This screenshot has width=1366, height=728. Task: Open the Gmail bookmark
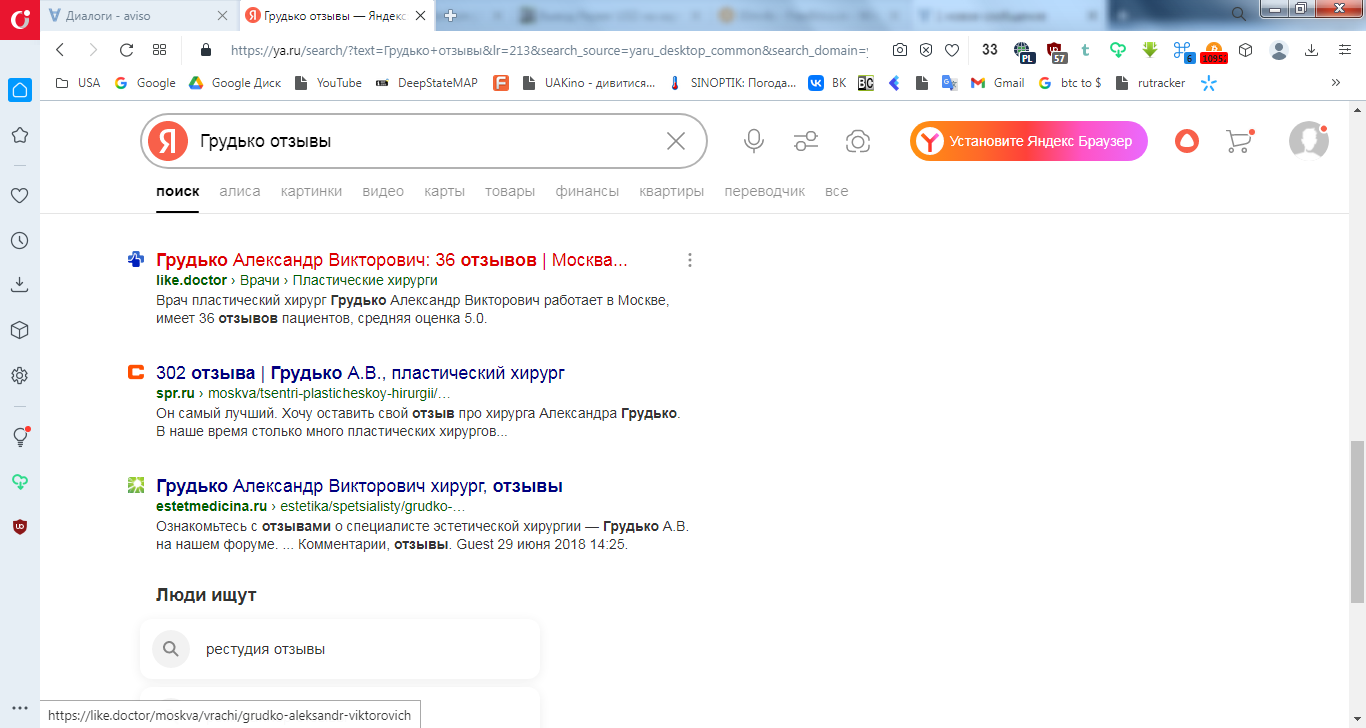(998, 83)
